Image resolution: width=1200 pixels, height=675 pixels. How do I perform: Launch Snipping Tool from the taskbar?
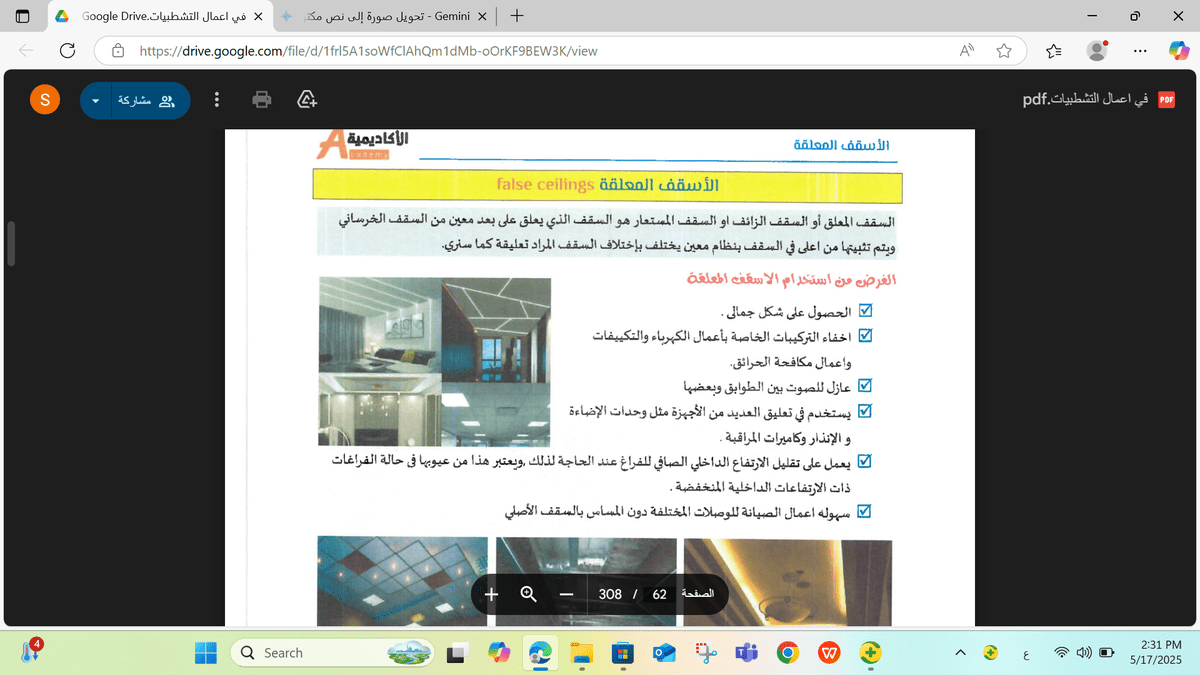[x=705, y=652]
